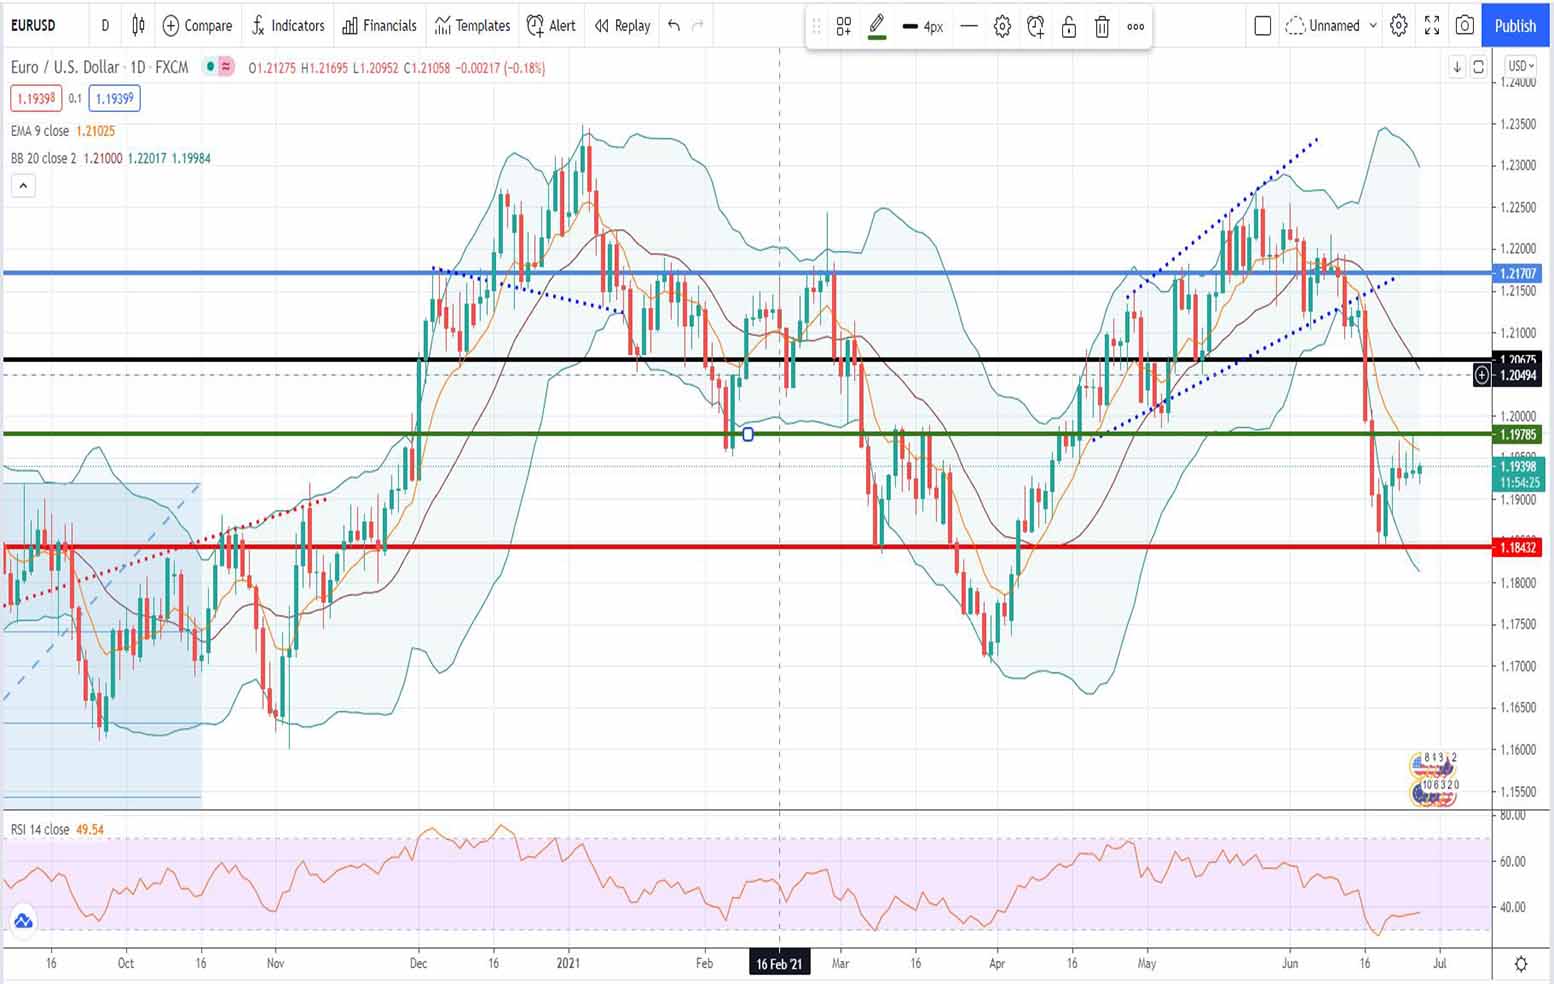Open the candlestick chart style selector
Screen dimensions: 1554x984
pos(138,25)
